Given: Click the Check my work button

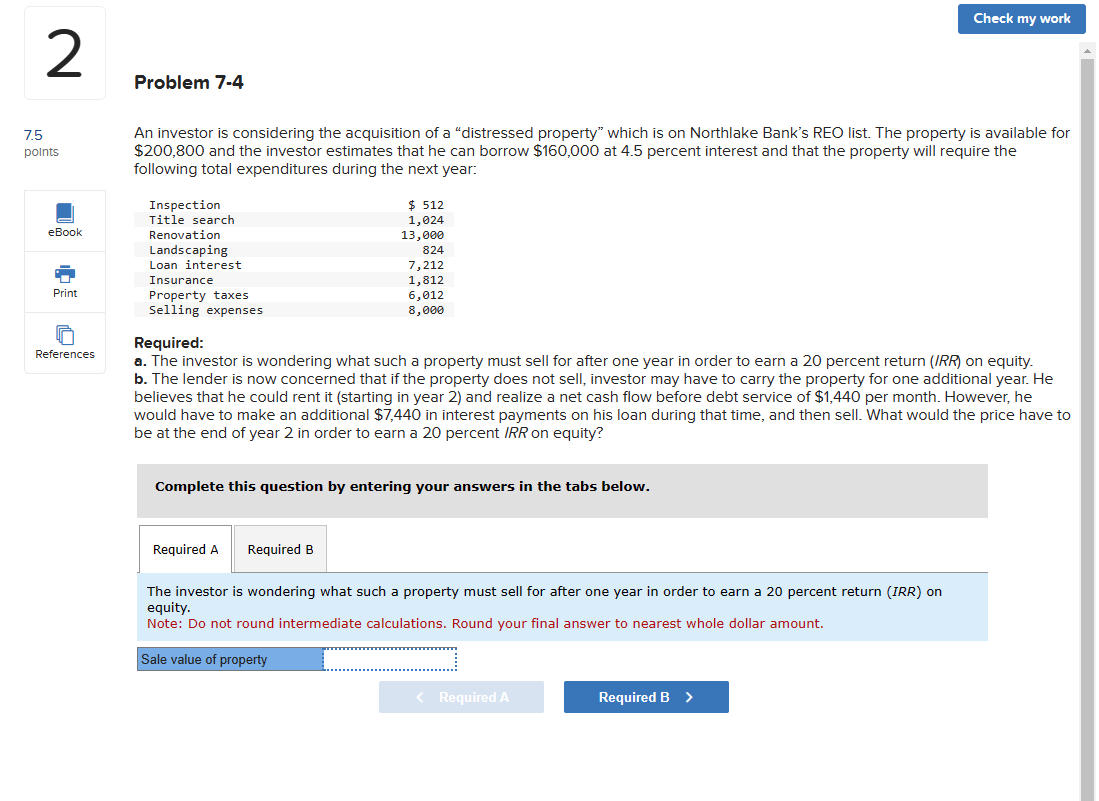Looking at the screenshot, I should [x=1021, y=18].
